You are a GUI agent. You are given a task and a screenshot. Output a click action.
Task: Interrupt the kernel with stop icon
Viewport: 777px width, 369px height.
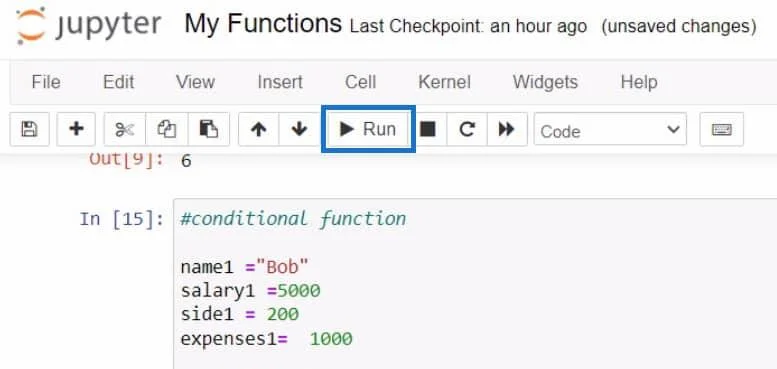pyautogui.click(x=428, y=129)
